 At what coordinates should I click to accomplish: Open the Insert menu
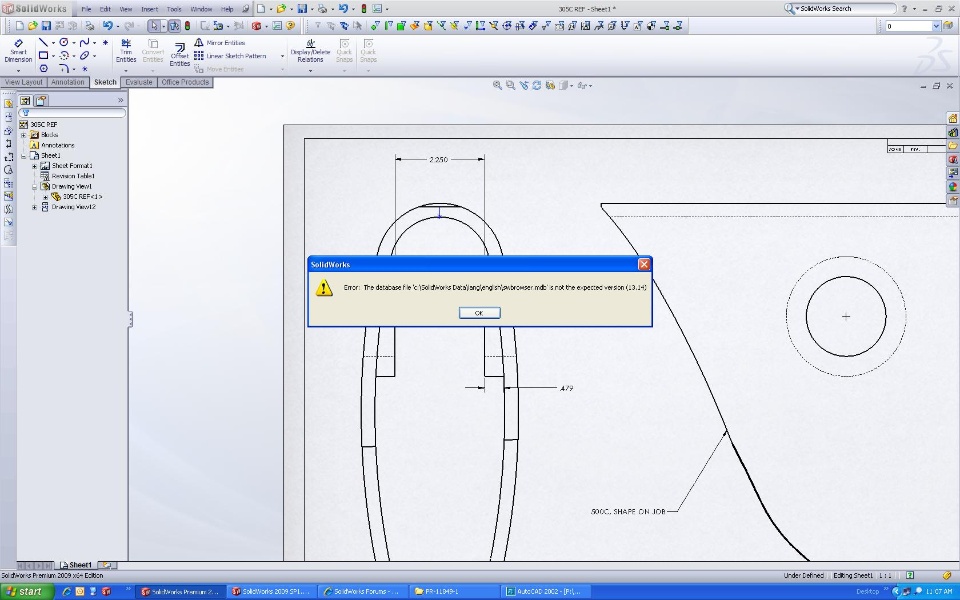149,9
